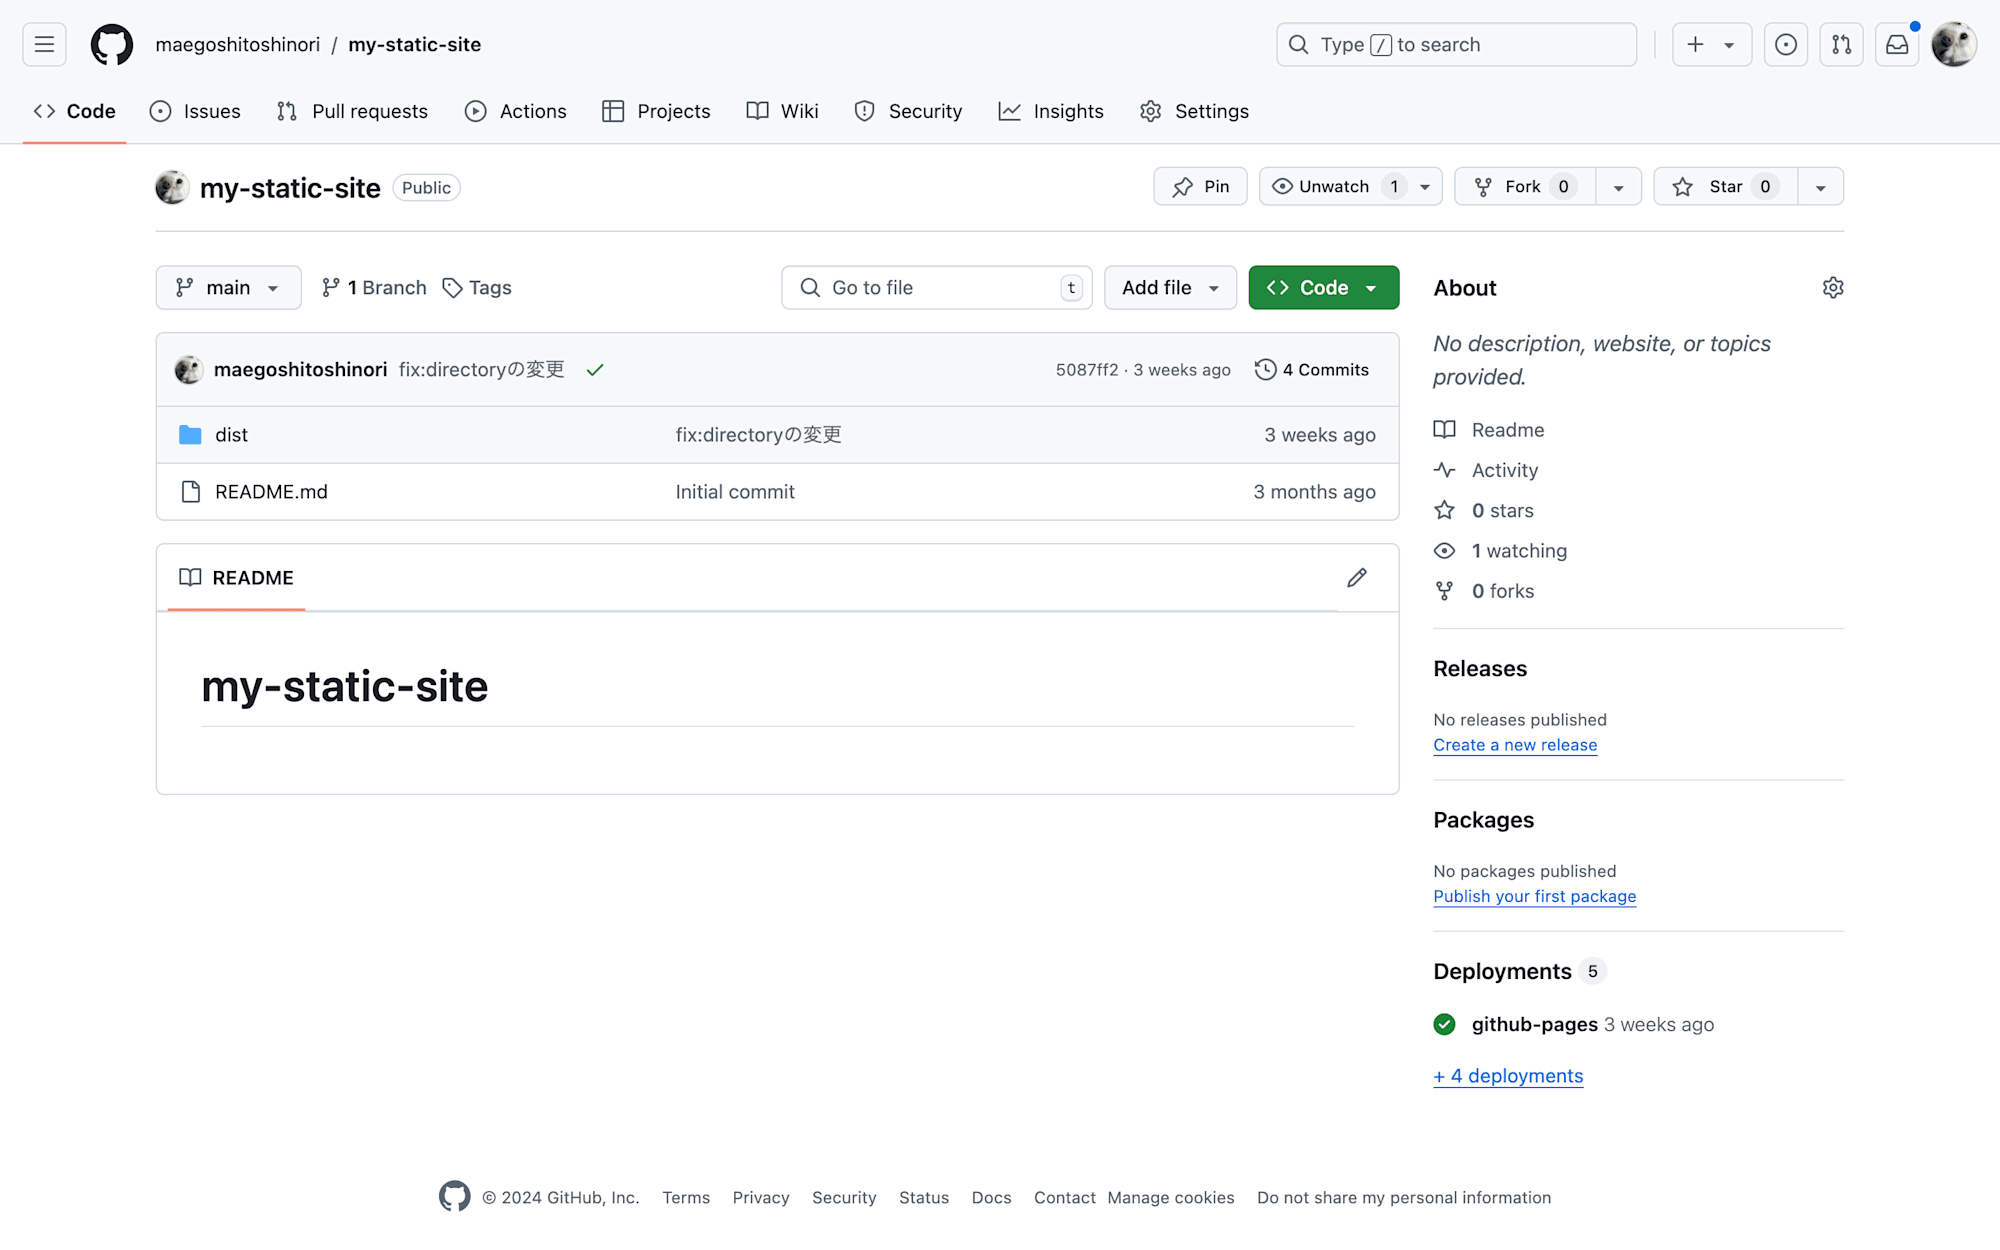Expand the Watch dropdown arrow
Viewport: 2000px width, 1250px height.
1424,186
